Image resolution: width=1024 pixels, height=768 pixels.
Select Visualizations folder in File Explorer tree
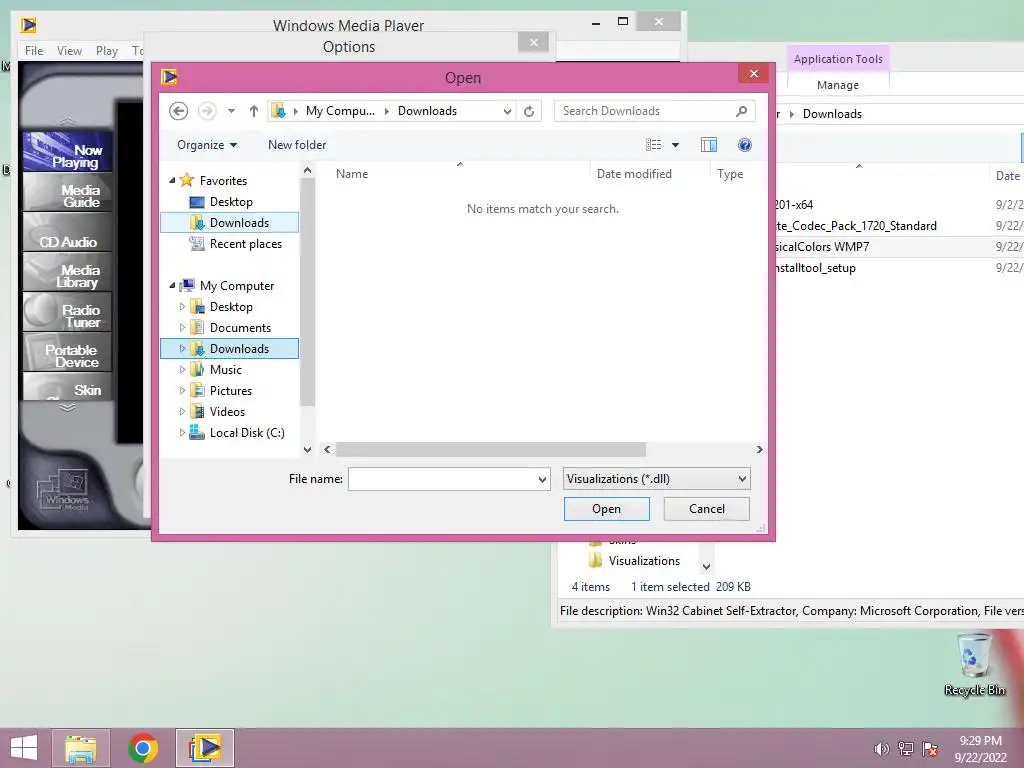click(635, 561)
